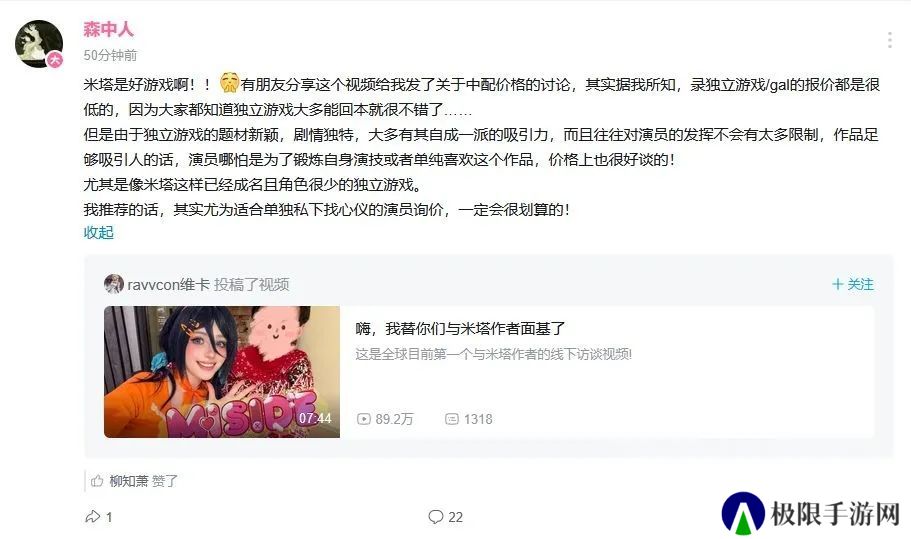
Task: Click the 森中人 profile avatar
Action: 39,44
